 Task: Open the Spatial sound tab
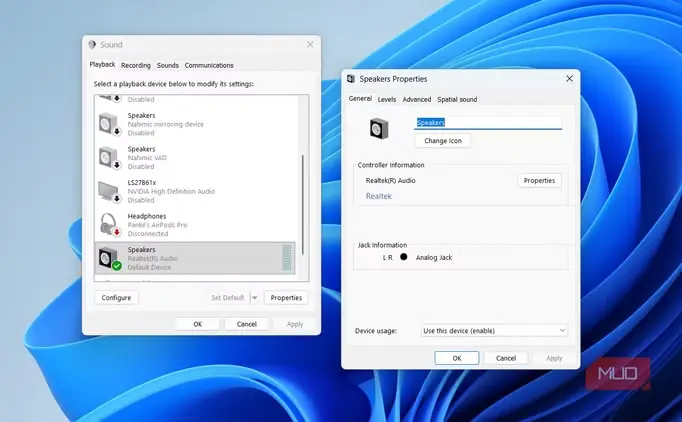pos(457,99)
